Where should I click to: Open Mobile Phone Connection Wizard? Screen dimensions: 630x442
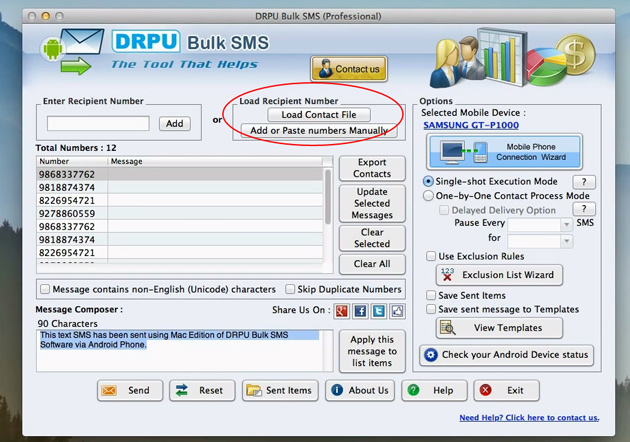[504, 152]
